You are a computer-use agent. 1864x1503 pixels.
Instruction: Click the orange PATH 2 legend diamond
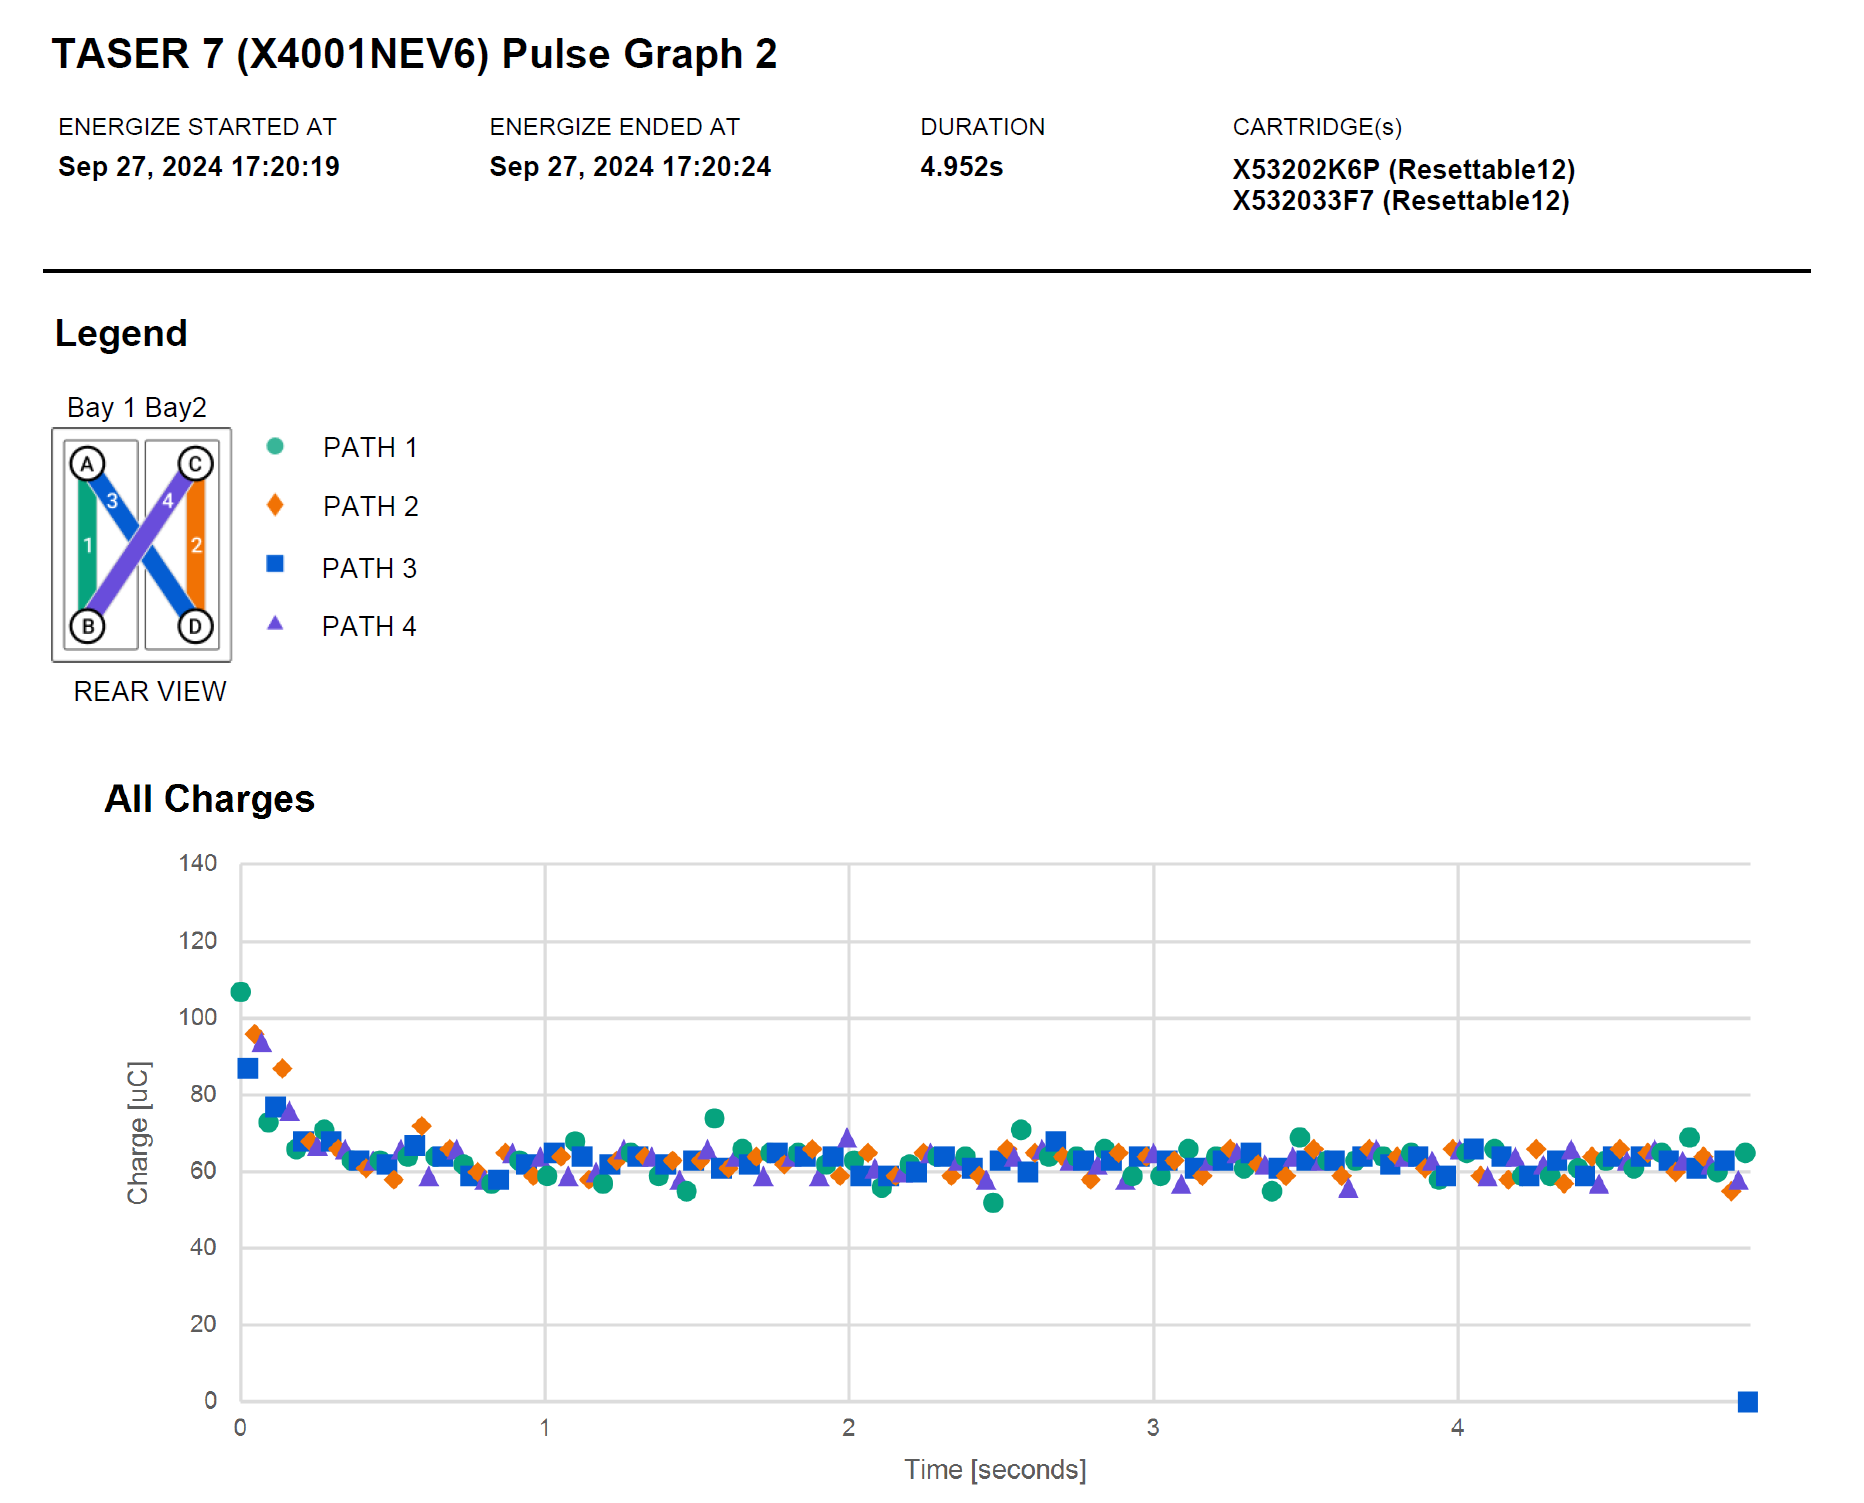[275, 506]
